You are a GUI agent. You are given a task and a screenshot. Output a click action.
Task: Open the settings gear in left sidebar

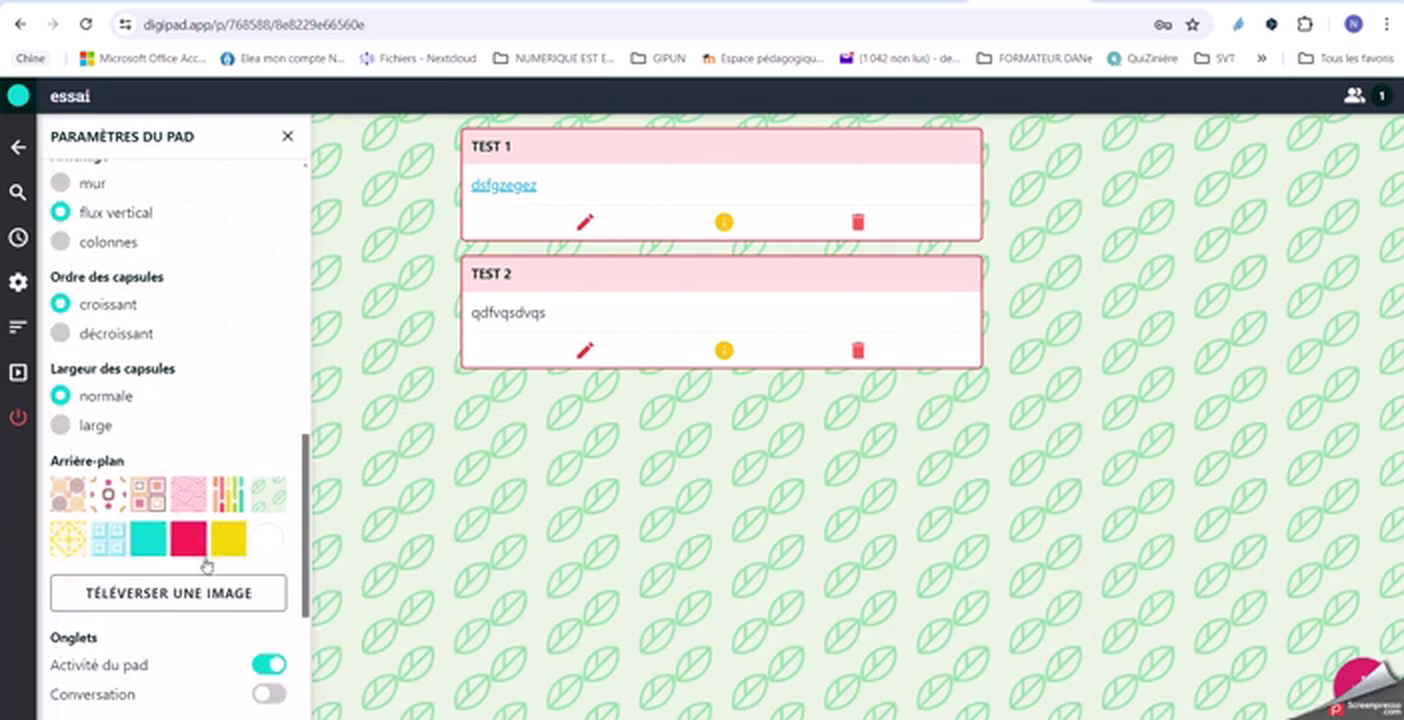click(18, 283)
